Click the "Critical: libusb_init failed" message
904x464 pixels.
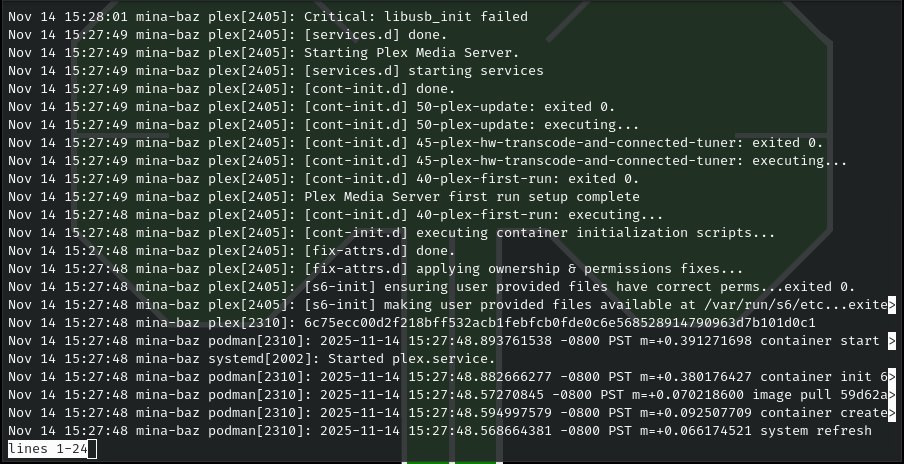(416, 17)
